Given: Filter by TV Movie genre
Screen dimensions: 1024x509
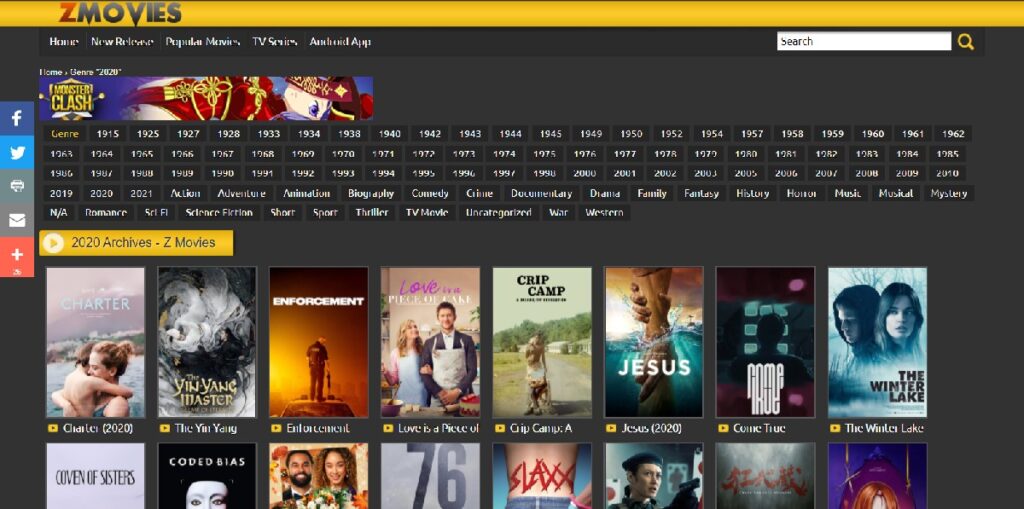Looking at the screenshot, I should [426, 213].
